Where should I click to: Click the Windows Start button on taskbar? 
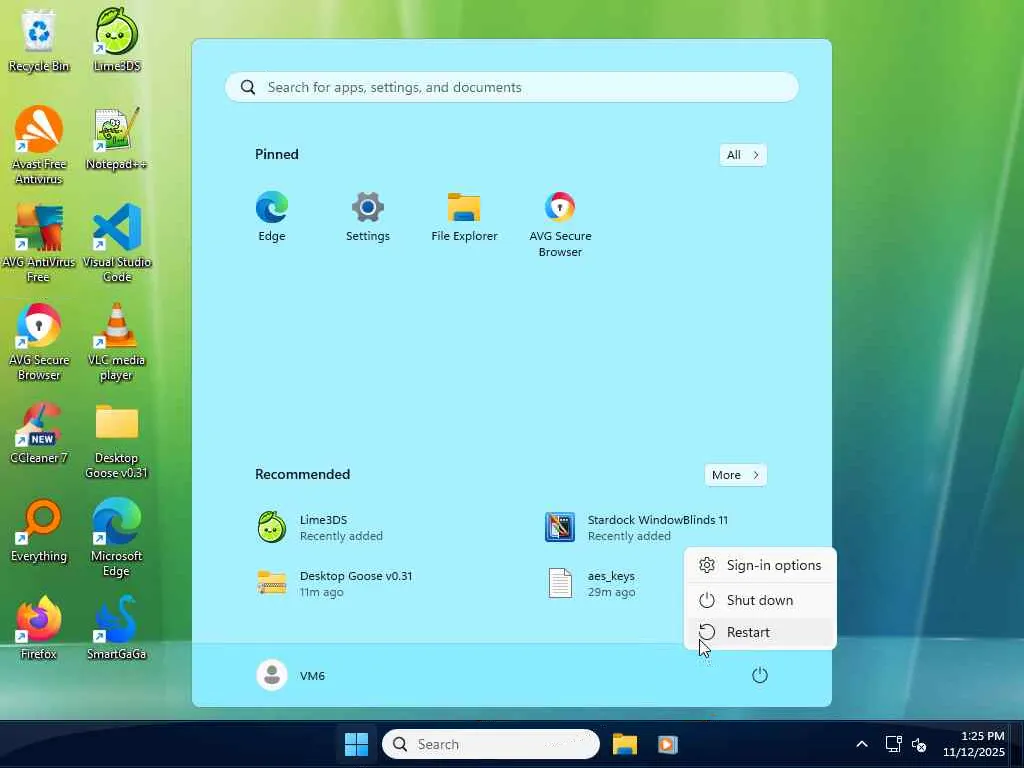click(357, 744)
